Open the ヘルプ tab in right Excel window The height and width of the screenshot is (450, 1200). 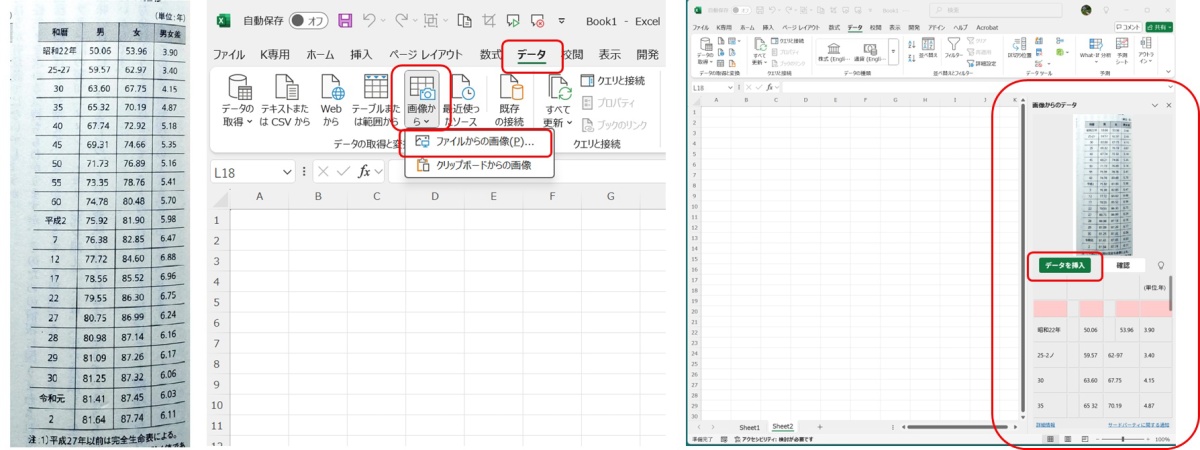tap(960, 28)
